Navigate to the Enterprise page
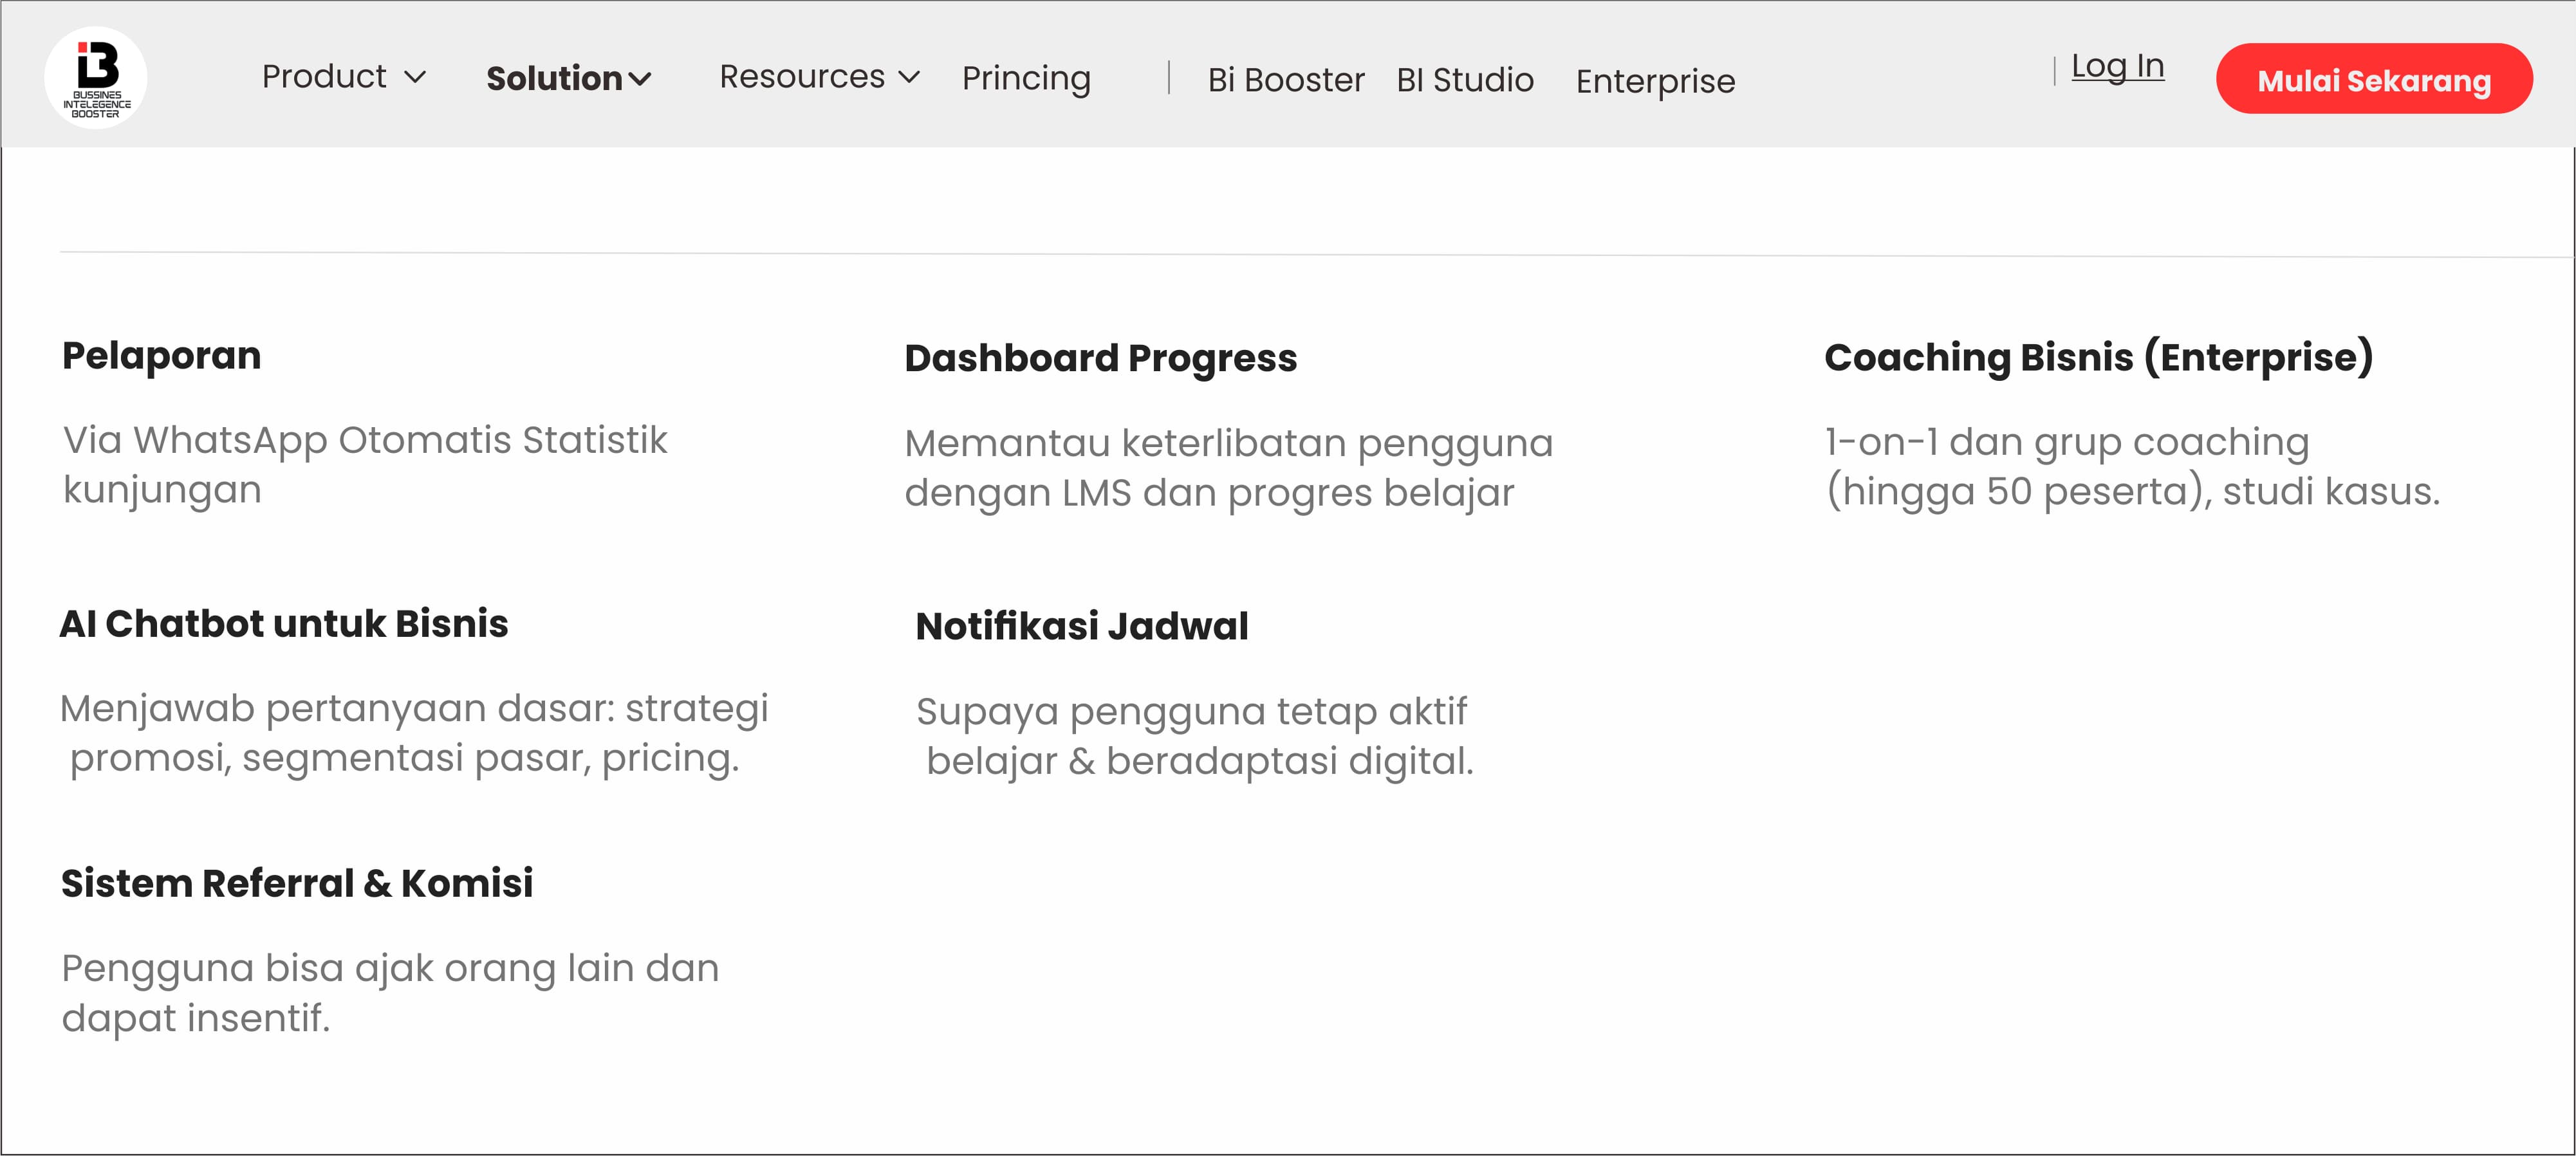Image resolution: width=2576 pixels, height=1156 pixels. point(1655,81)
